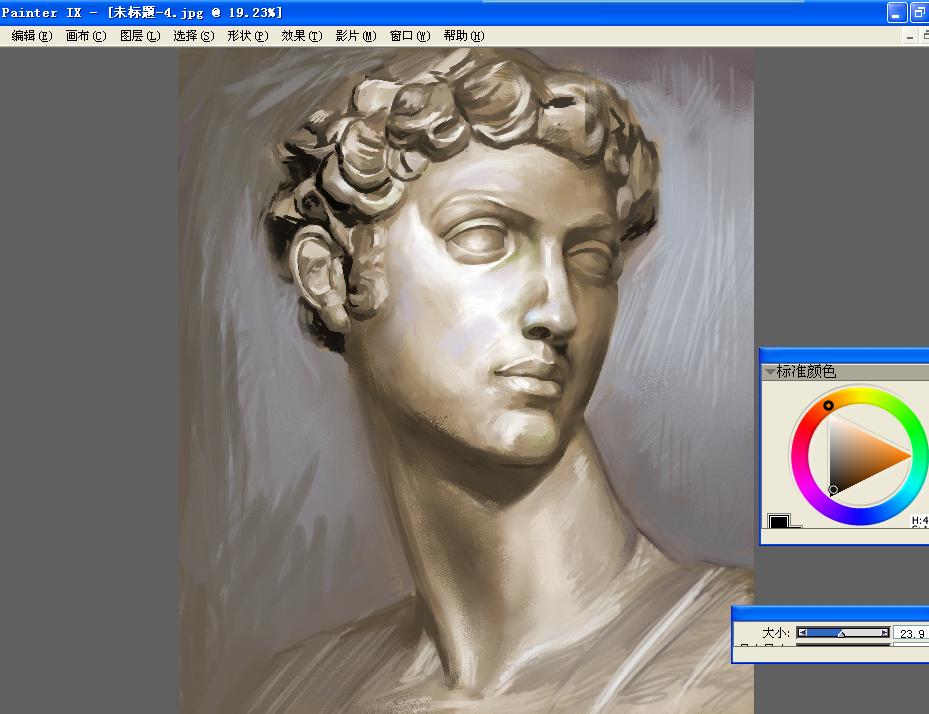Screen dimensions: 929x714
Task: Click the hue ring indicator circle
Action: pyautogui.click(x=828, y=405)
